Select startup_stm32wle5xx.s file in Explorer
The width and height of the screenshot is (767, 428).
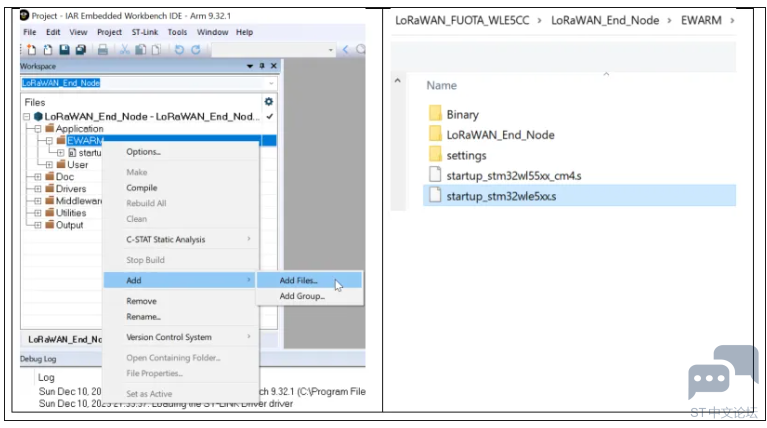coord(580,196)
